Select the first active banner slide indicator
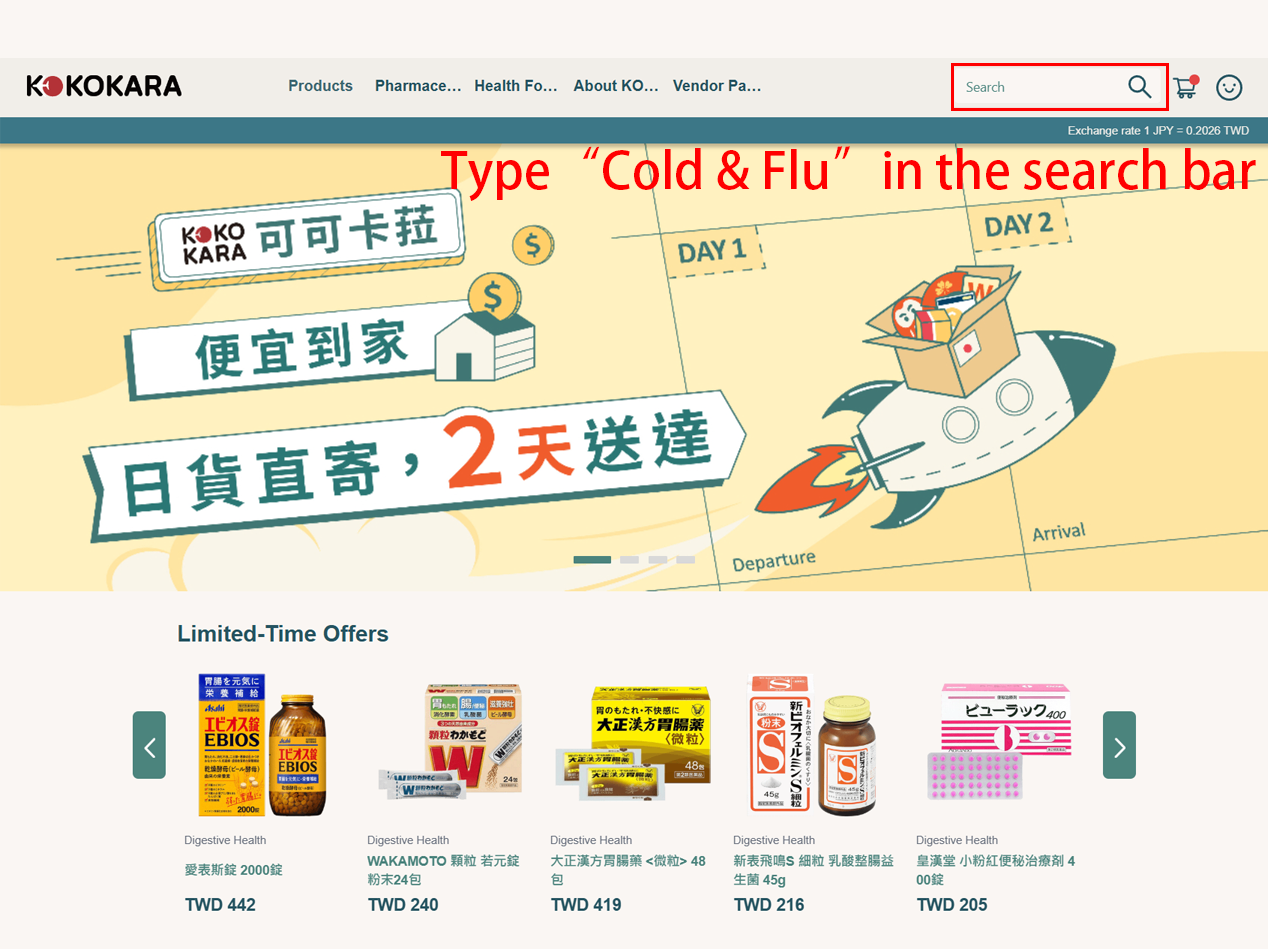The width and height of the screenshot is (1268, 949). tap(592, 560)
